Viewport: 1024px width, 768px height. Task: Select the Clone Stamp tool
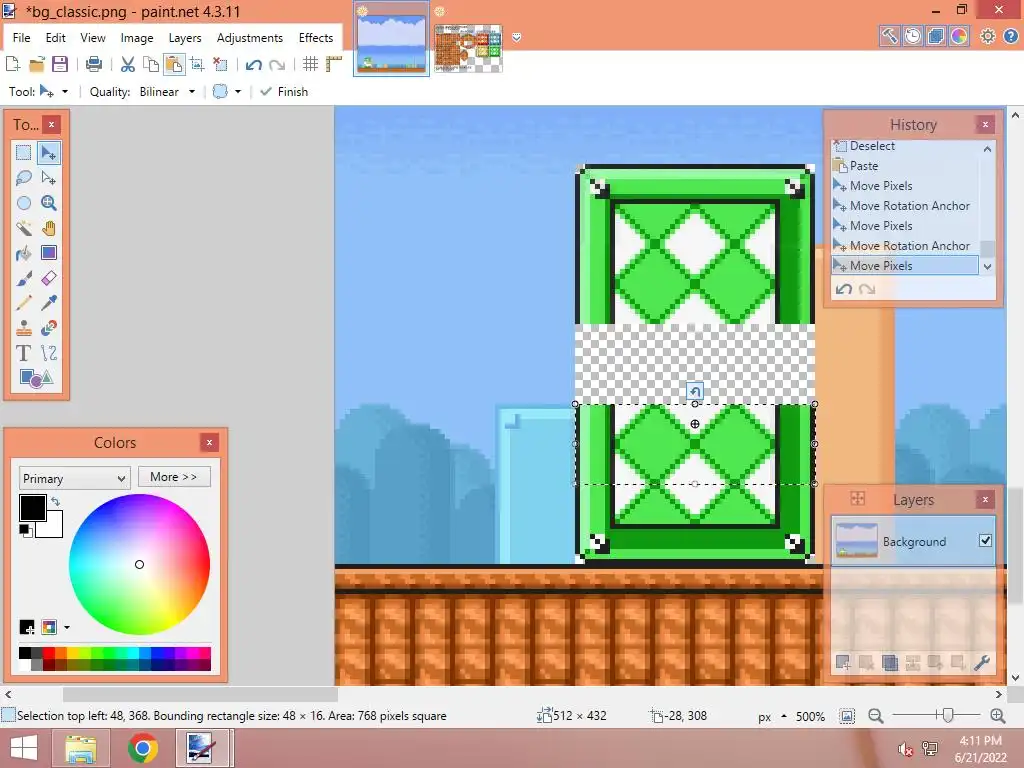[24, 328]
